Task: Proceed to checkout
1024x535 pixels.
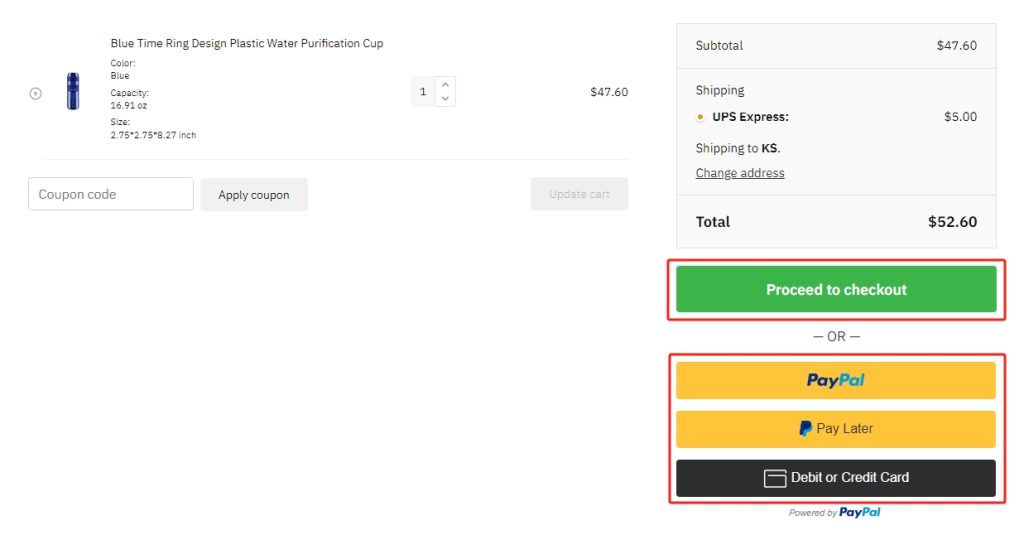Action: point(836,289)
